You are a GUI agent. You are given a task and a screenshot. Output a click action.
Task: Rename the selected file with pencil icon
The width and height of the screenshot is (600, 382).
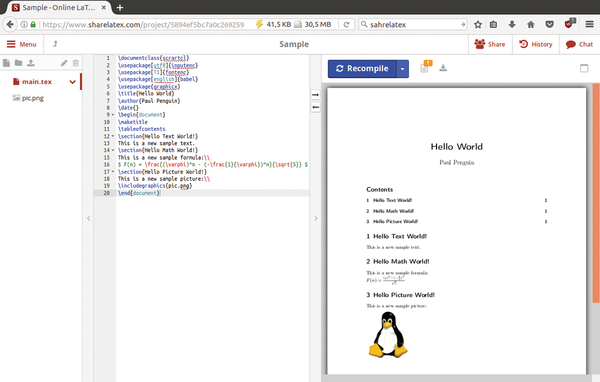(64, 63)
